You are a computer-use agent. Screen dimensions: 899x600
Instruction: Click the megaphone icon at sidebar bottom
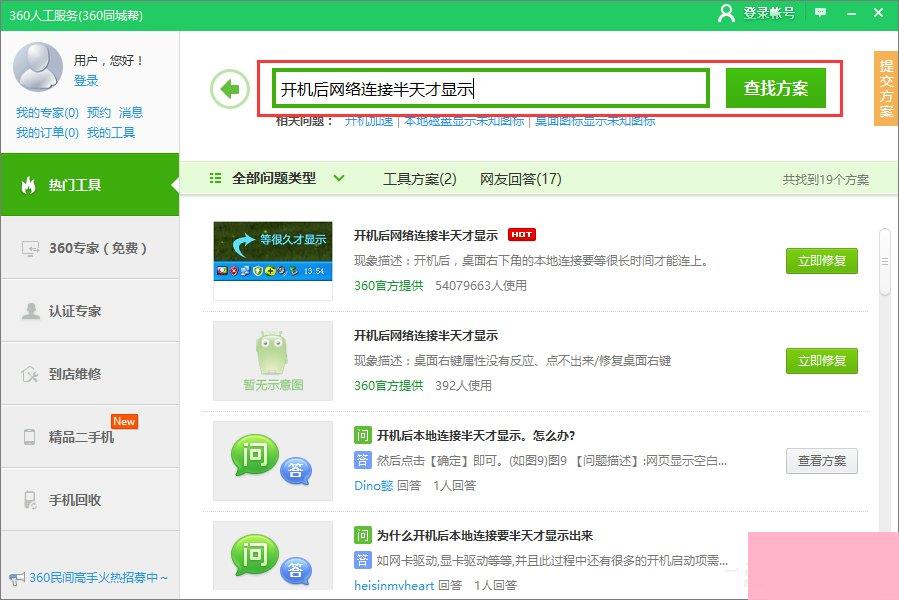(x=17, y=578)
